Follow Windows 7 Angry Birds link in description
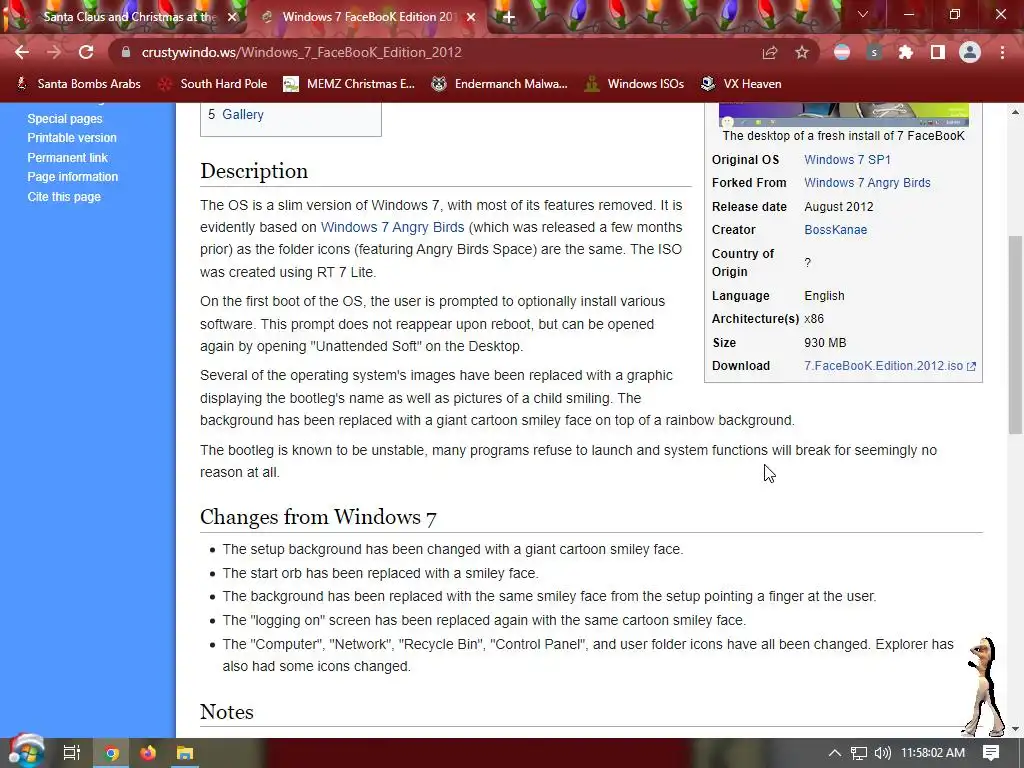The height and width of the screenshot is (768, 1024). coord(392,227)
